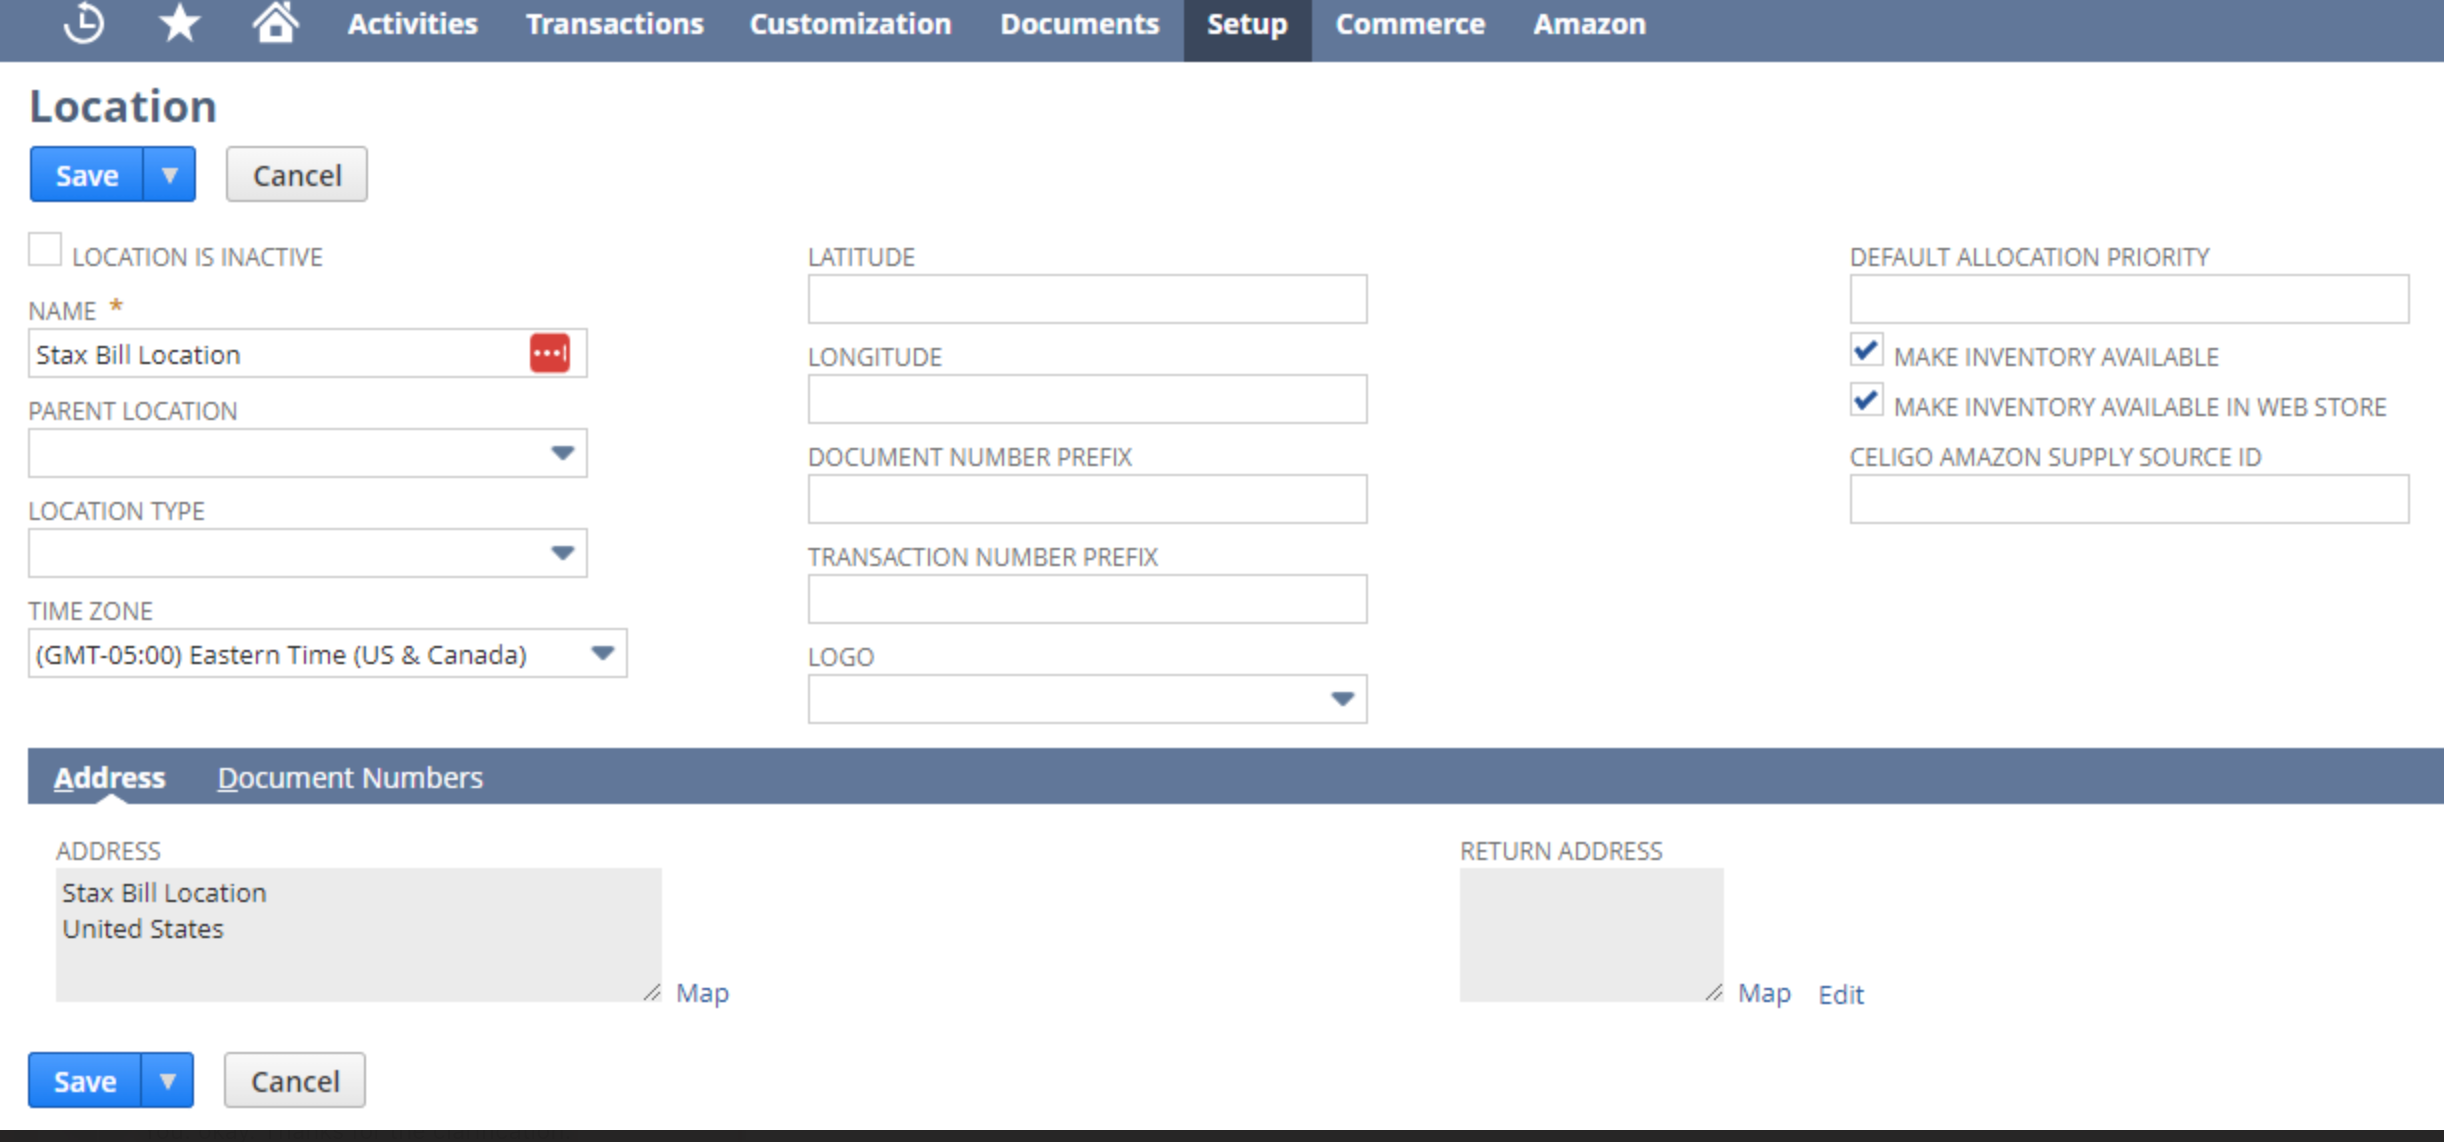
Task: Click the Return Address box resize handle
Action: (x=1714, y=992)
